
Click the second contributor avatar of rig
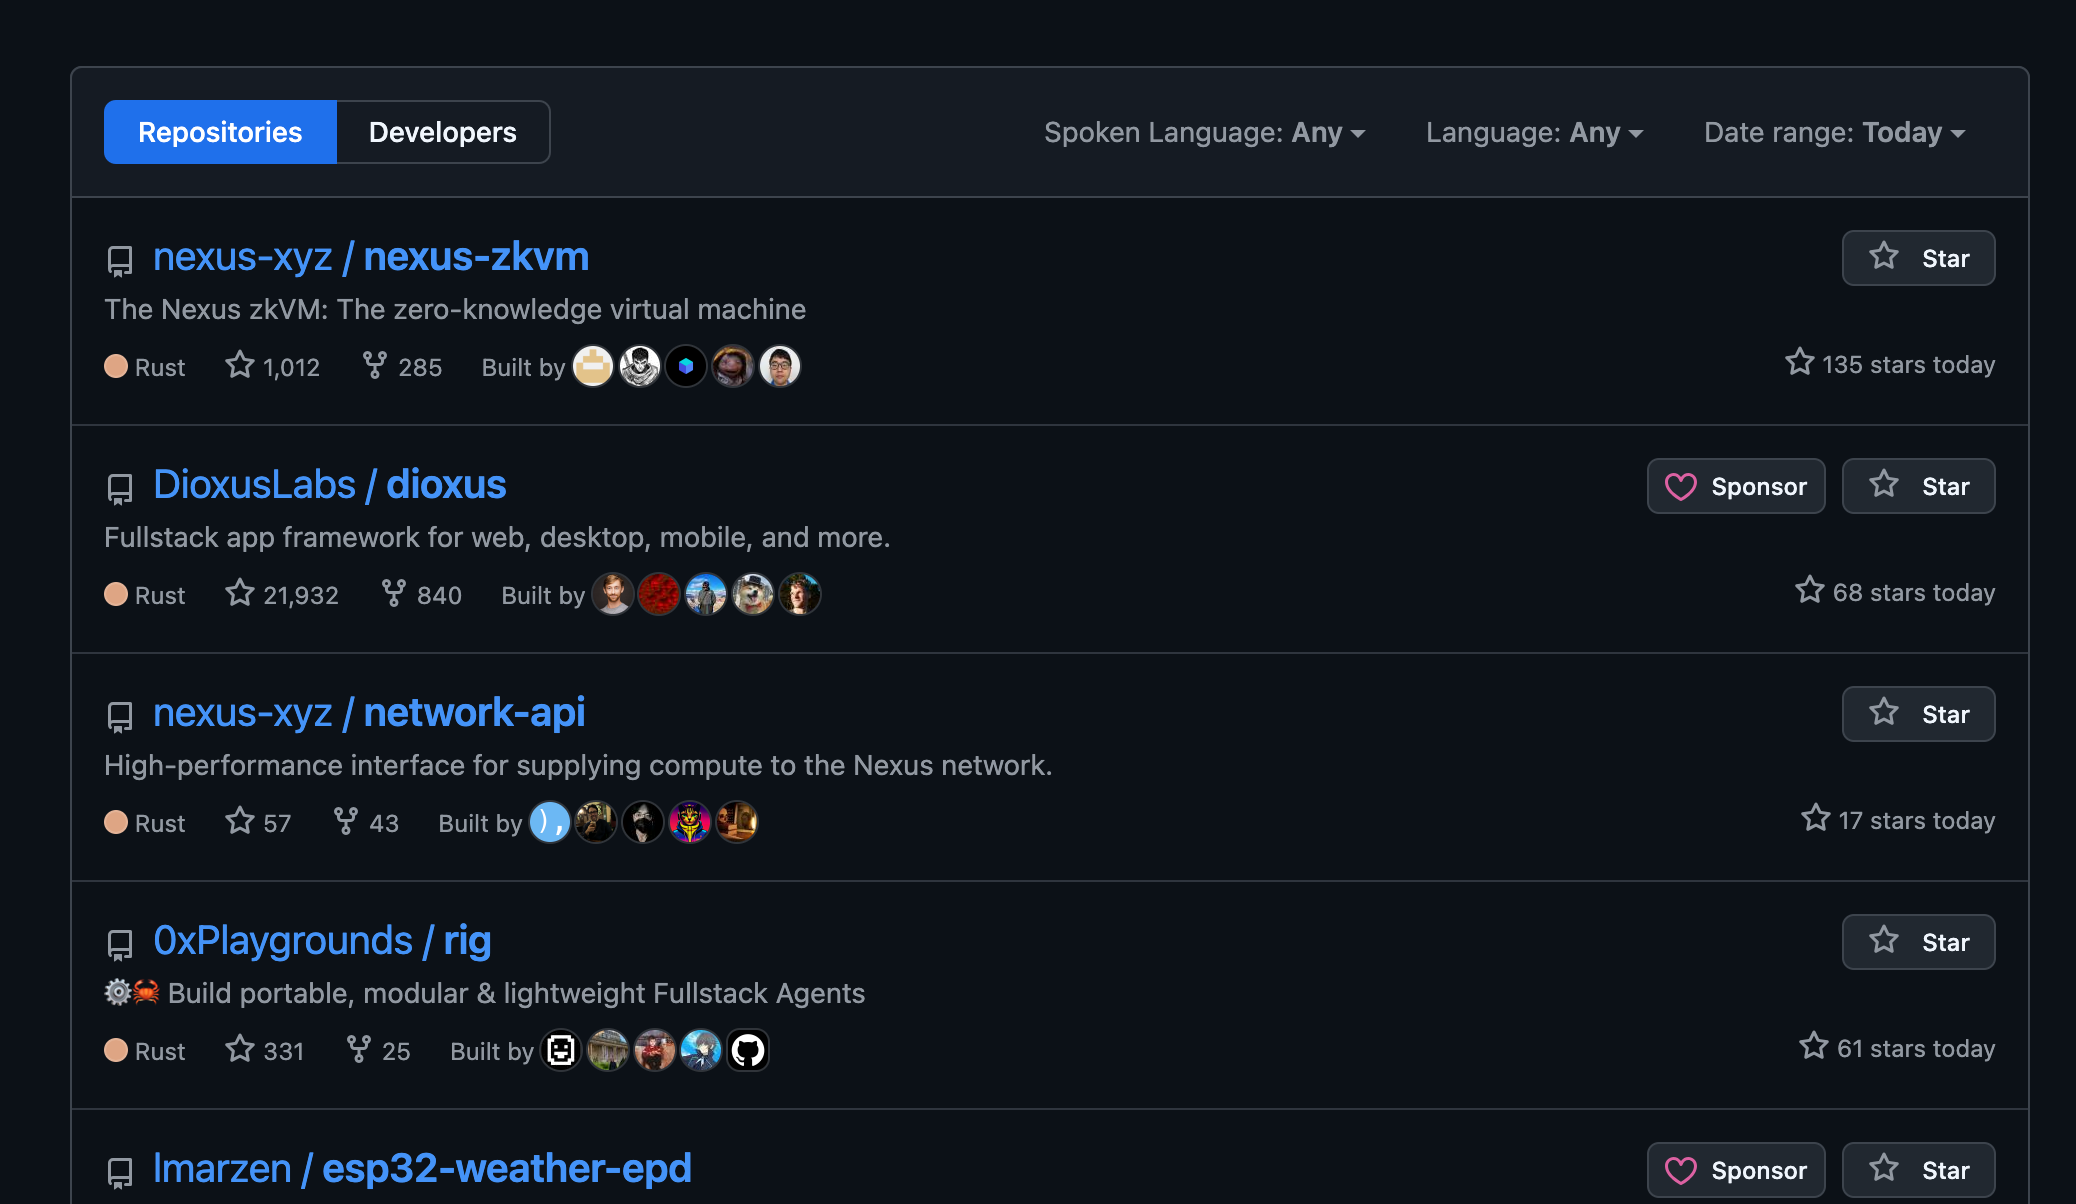click(x=608, y=1051)
